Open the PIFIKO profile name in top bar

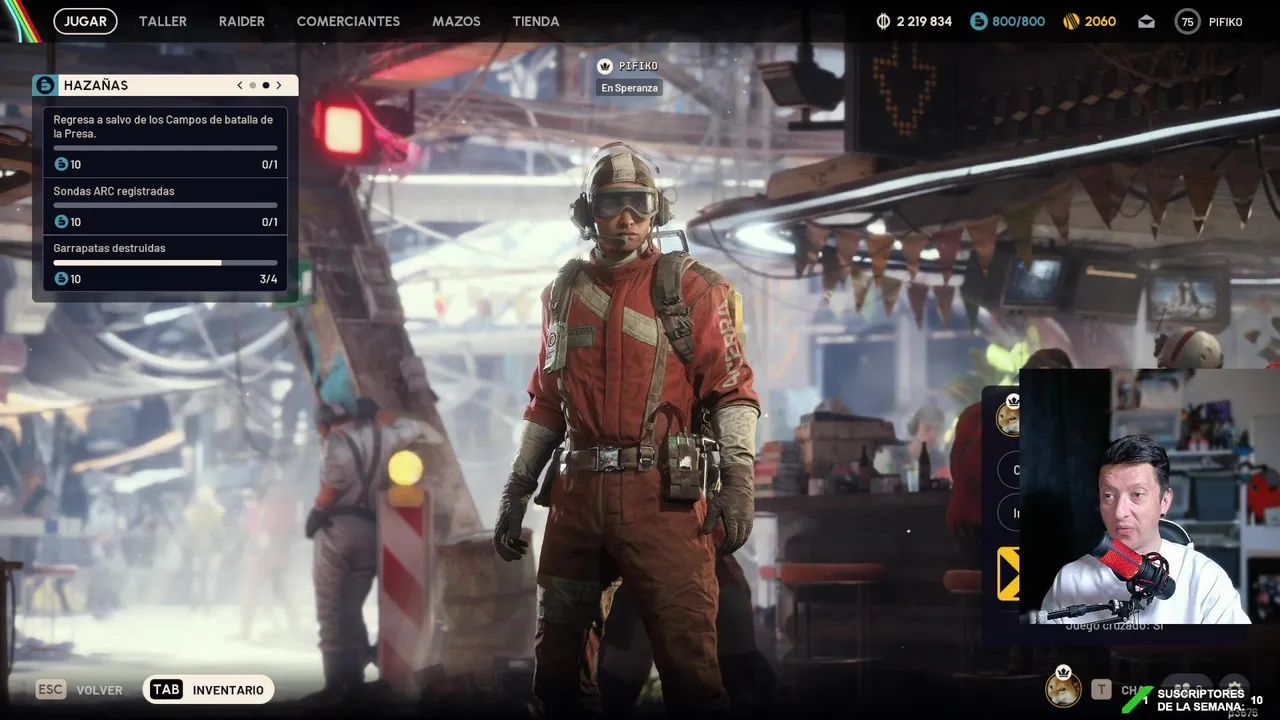coord(1225,21)
